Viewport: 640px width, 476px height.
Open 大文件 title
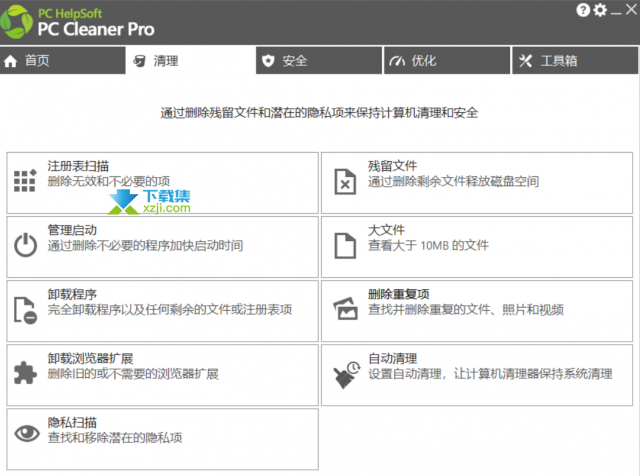click(386, 230)
